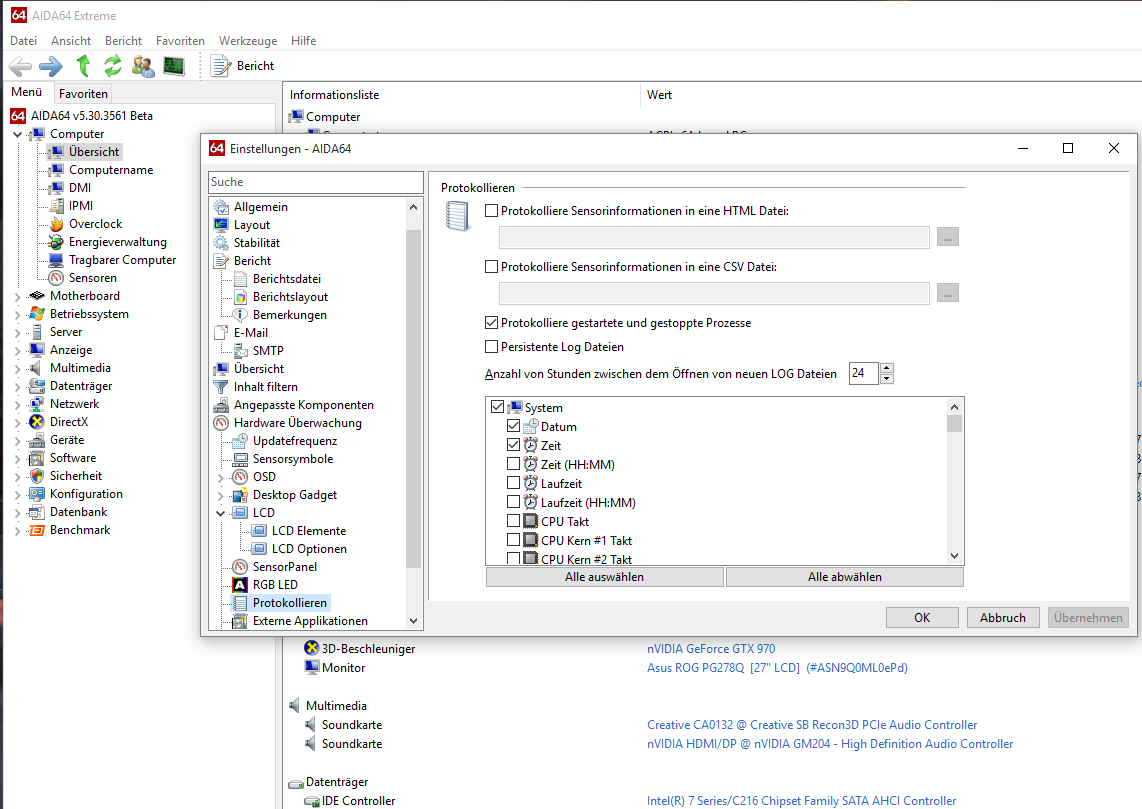Uncheck the Datum checkbox
This screenshot has width=1142, height=809.
click(x=513, y=425)
